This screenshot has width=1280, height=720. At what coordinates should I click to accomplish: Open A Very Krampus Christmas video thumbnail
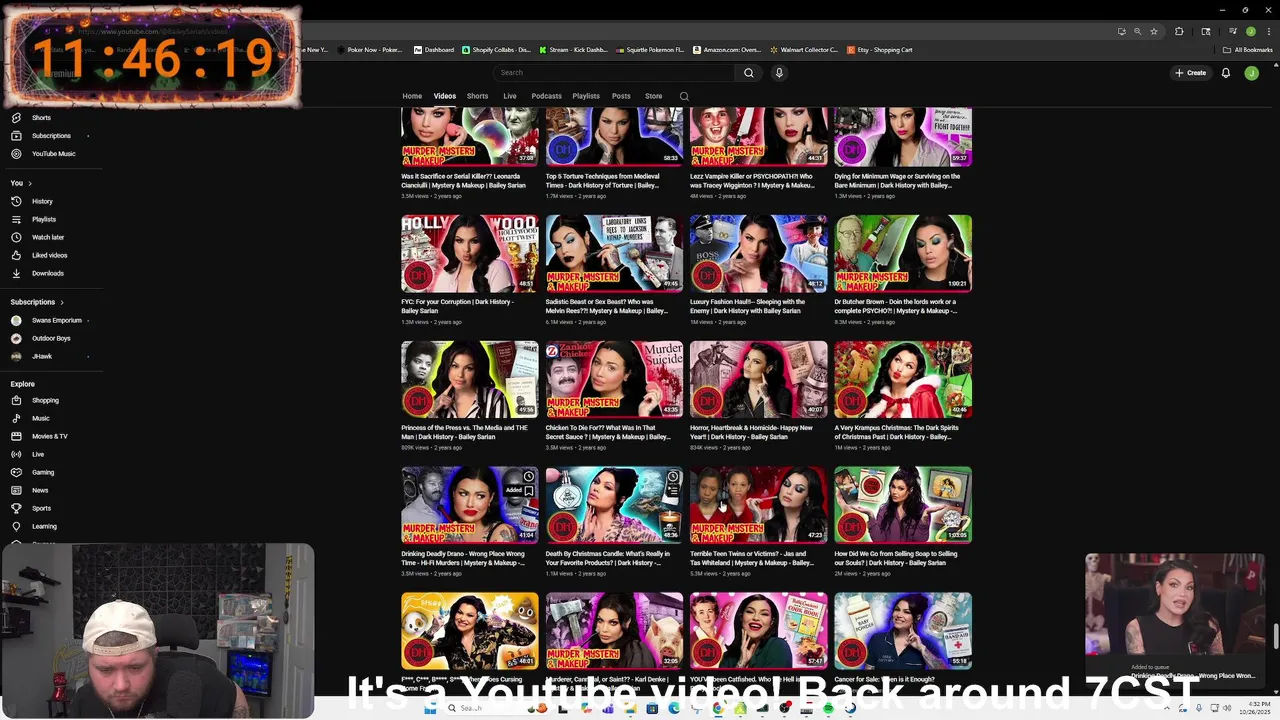pyautogui.click(x=903, y=380)
